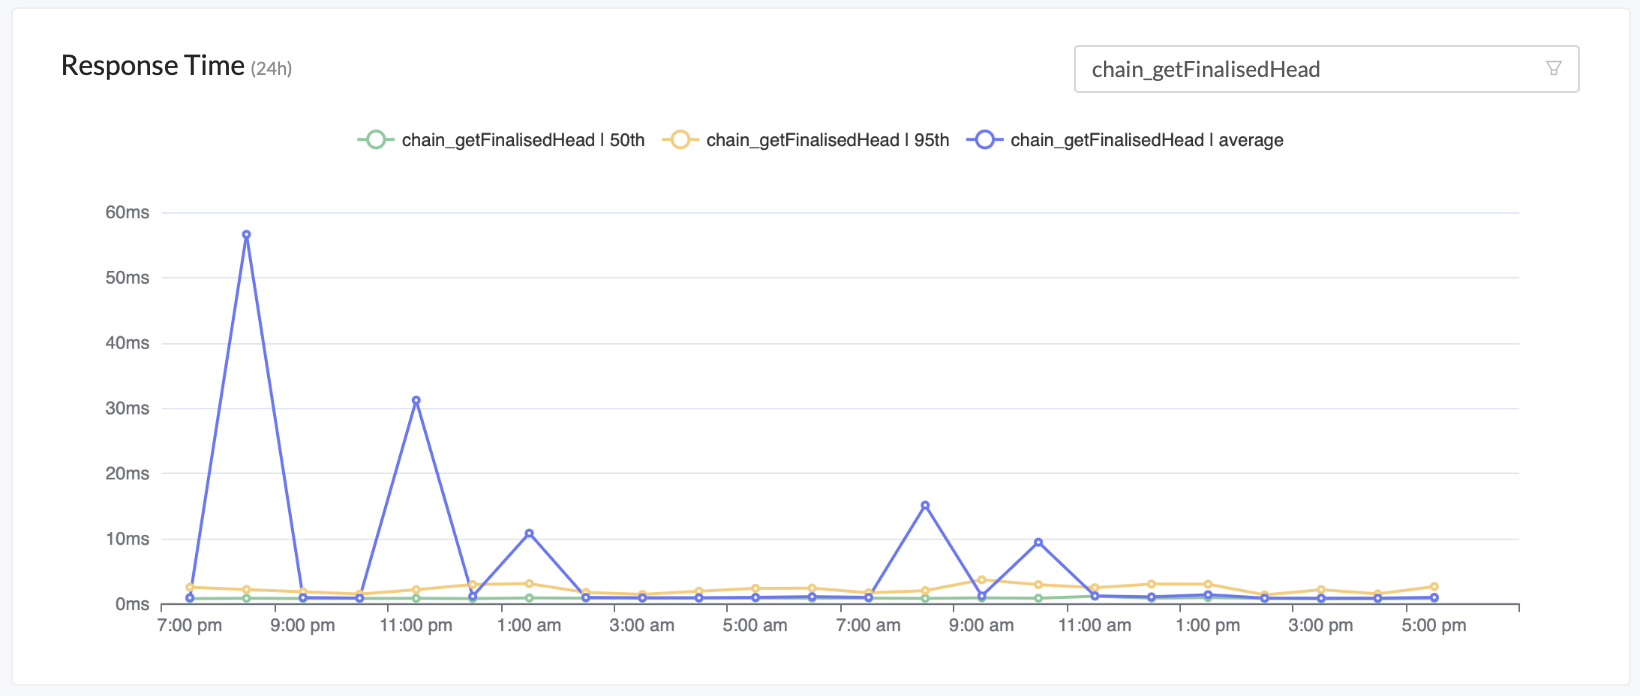Viewport: 1640px width, 696px height.
Task: Click the green 50th legend circle marker
Action: point(375,140)
